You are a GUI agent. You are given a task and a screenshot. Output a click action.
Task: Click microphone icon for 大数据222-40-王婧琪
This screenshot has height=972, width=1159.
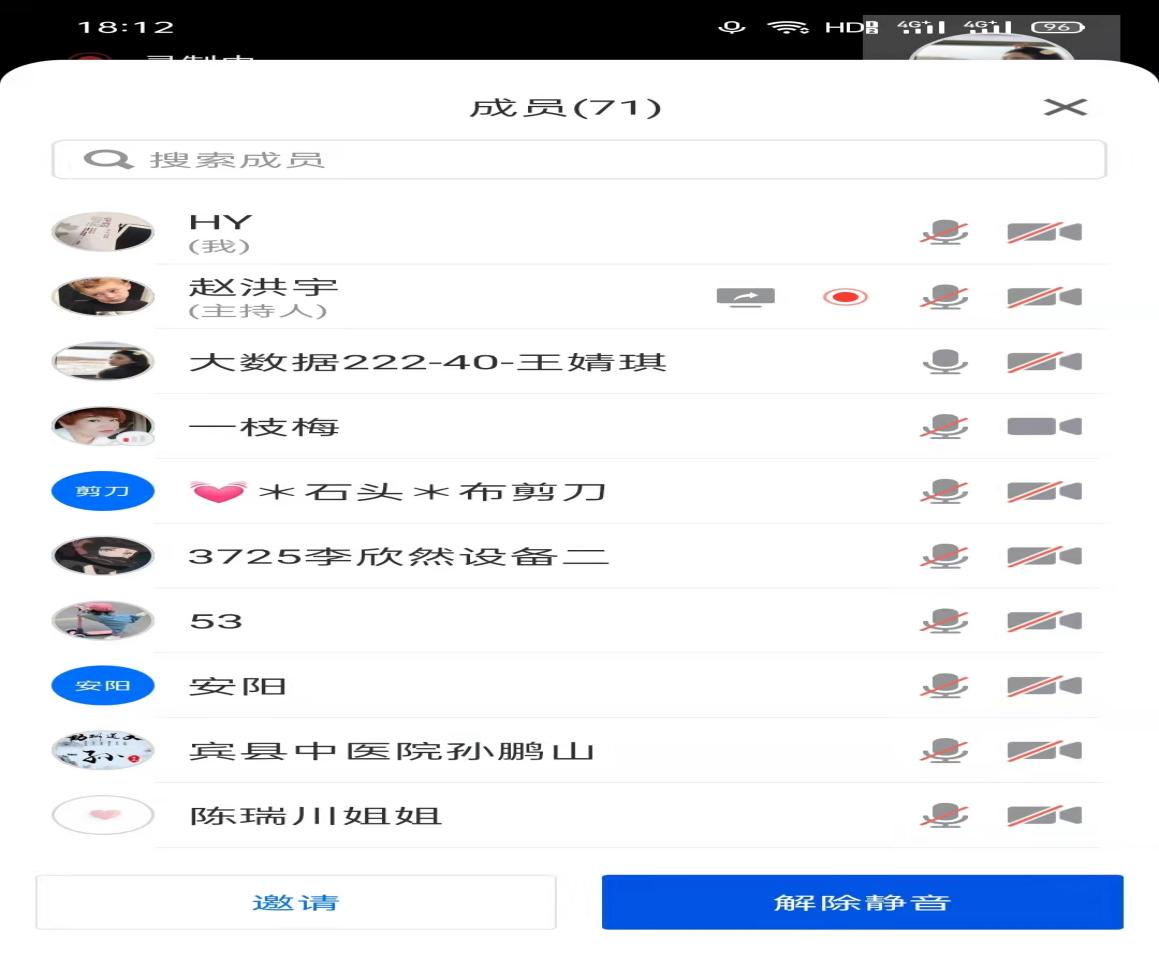944,362
